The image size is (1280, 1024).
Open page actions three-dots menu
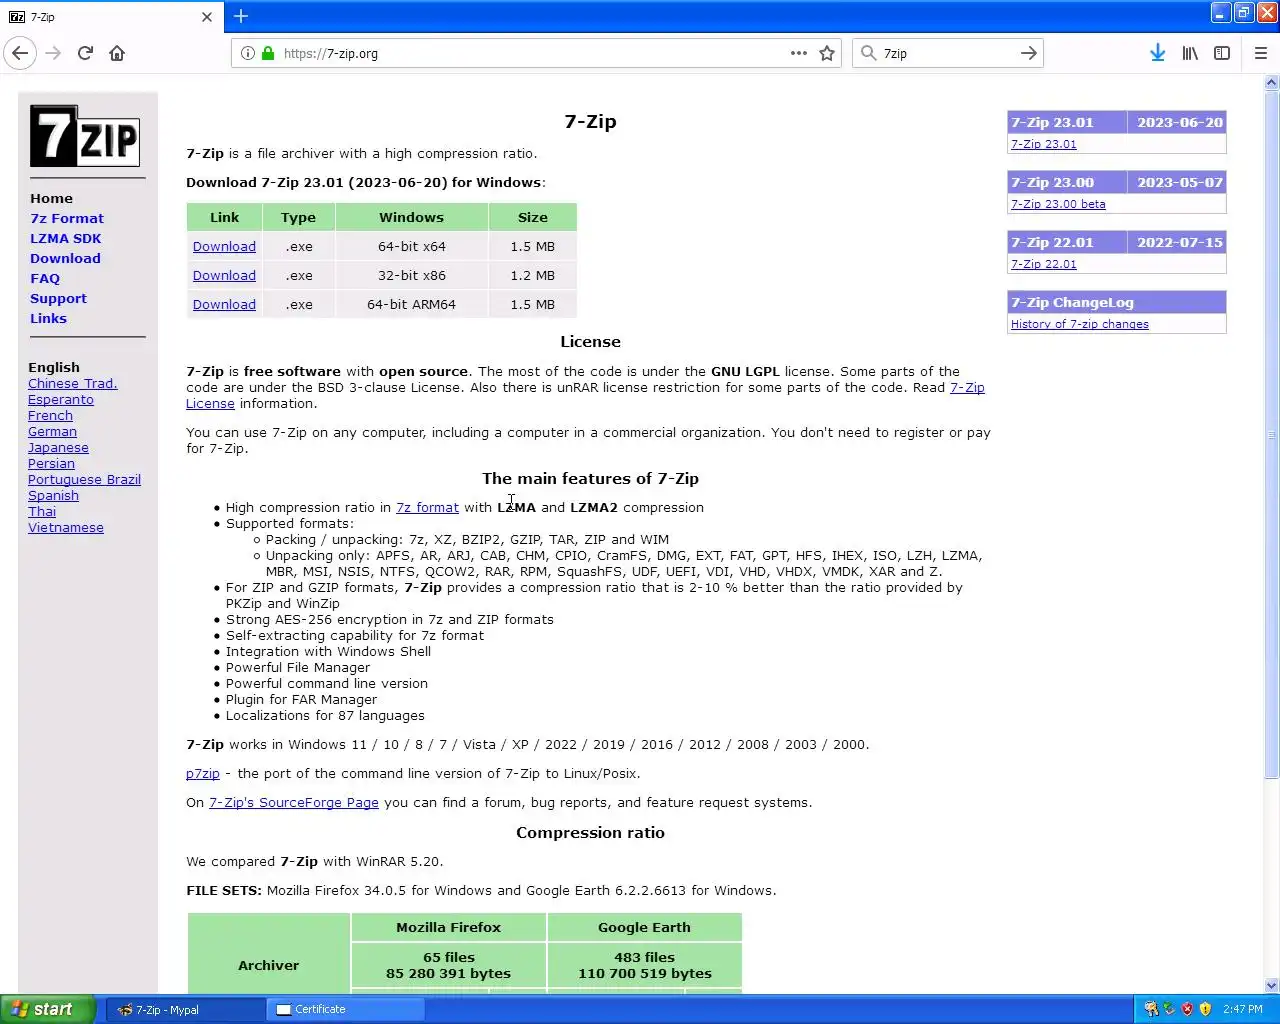[798, 53]
